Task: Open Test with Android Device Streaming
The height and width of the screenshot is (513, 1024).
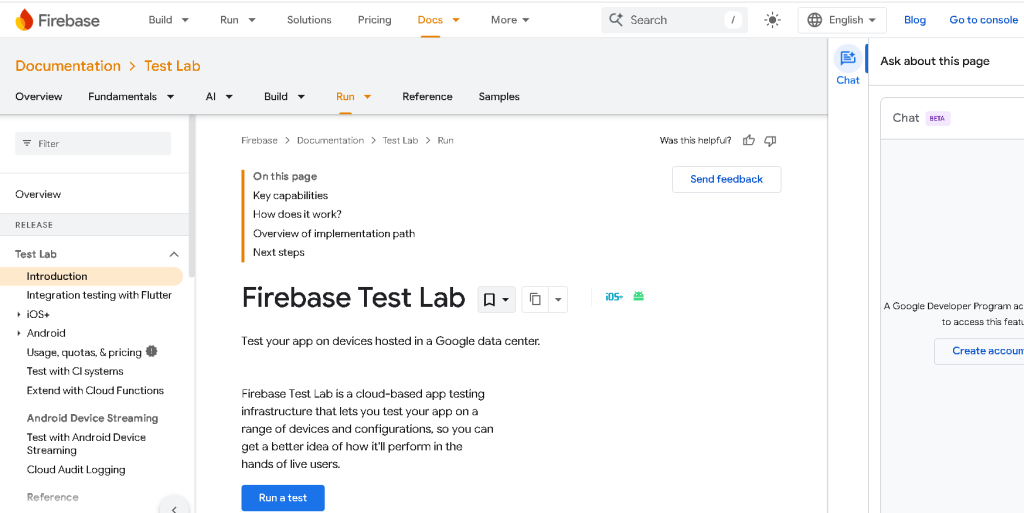Action: [x=86, y=444]
